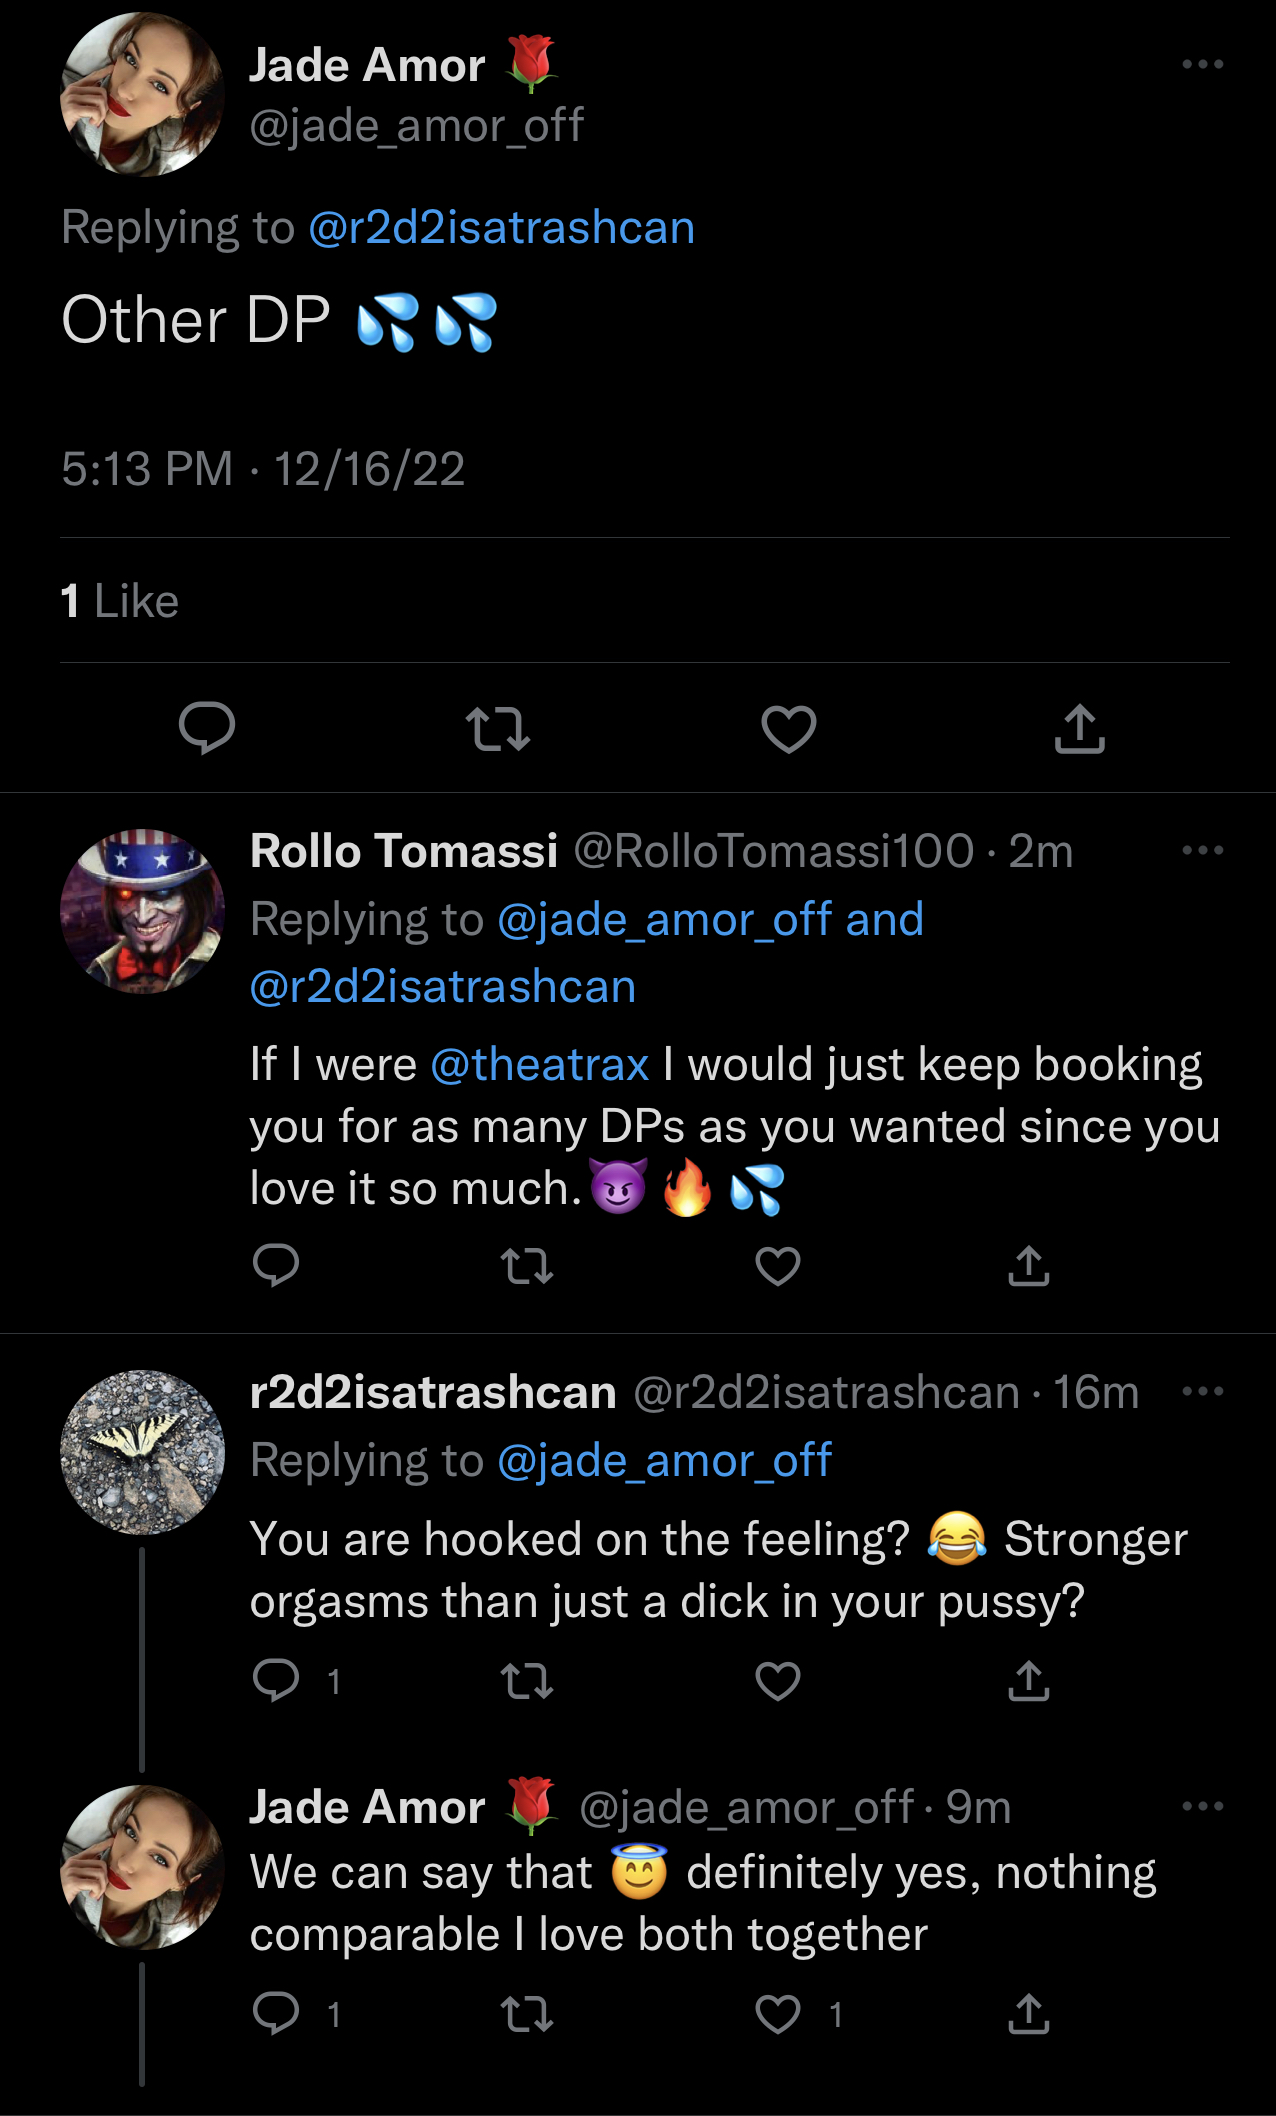
Task: Open more options on main tweet
Action: click(1202, 65)
